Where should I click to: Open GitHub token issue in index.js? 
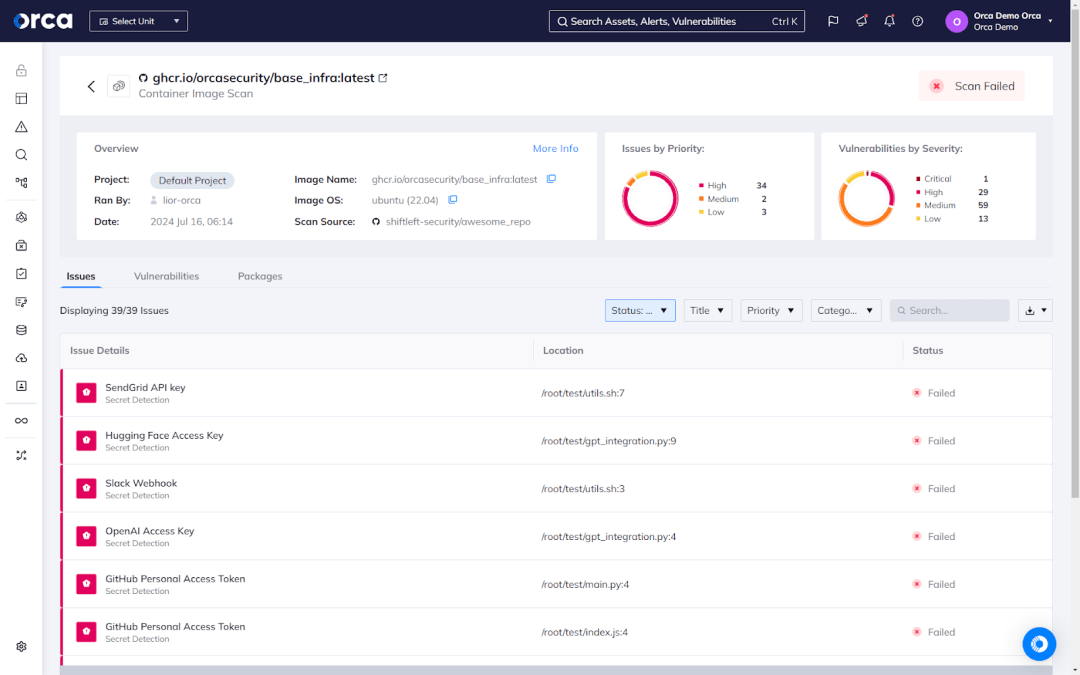[556, 632]
